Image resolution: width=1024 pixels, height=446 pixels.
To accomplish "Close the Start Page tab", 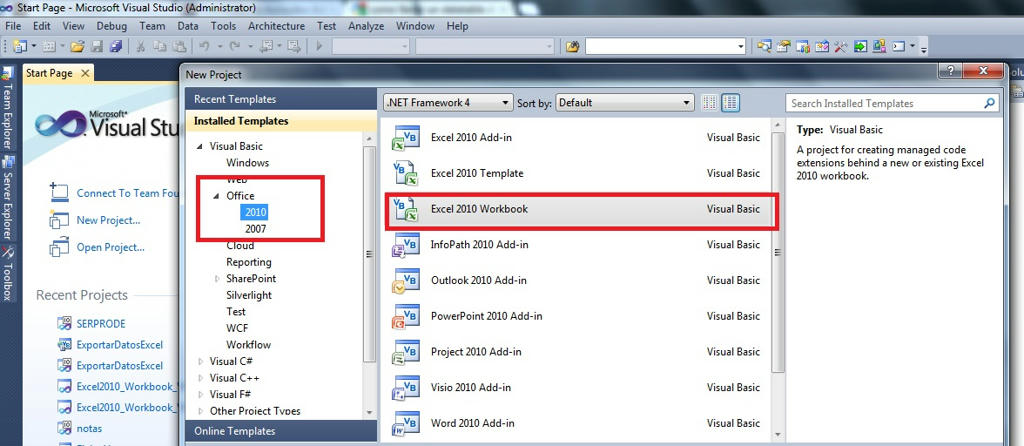I will (85, 74).
